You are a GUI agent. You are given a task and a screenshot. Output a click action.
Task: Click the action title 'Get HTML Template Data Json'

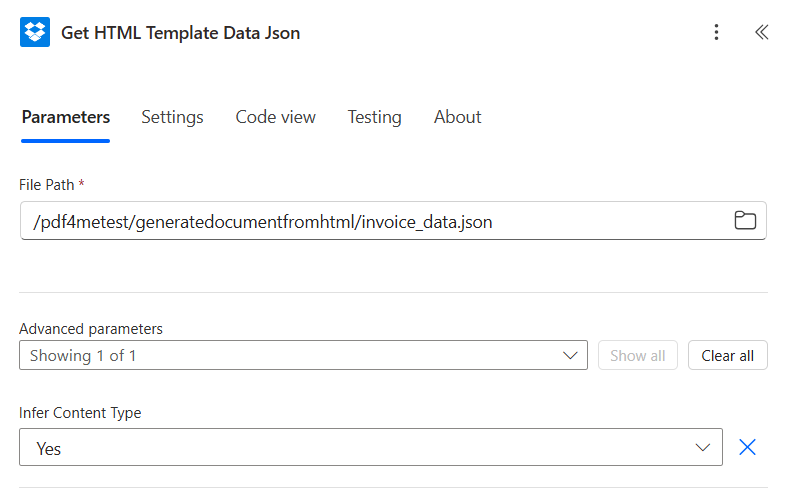pos(181,33)
